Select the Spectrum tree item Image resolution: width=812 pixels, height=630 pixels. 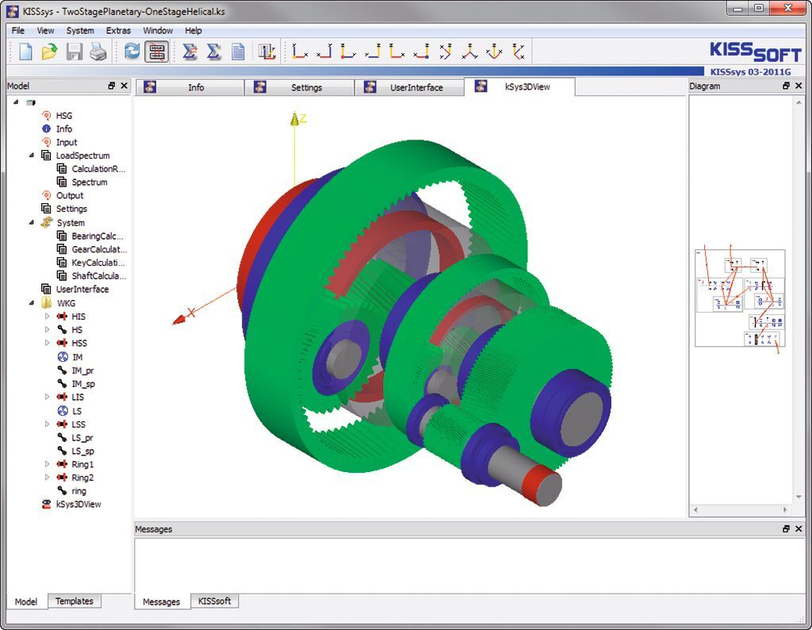click(90, 182)
